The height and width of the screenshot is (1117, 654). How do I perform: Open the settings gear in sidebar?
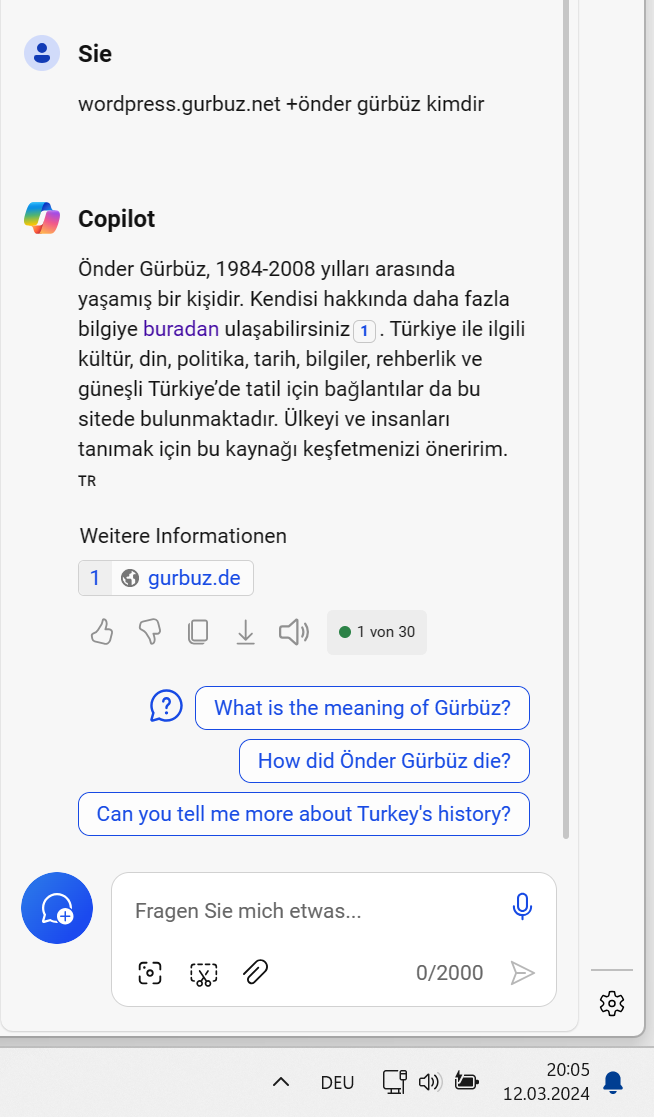pyautogui.click(x=612, y=1003)
